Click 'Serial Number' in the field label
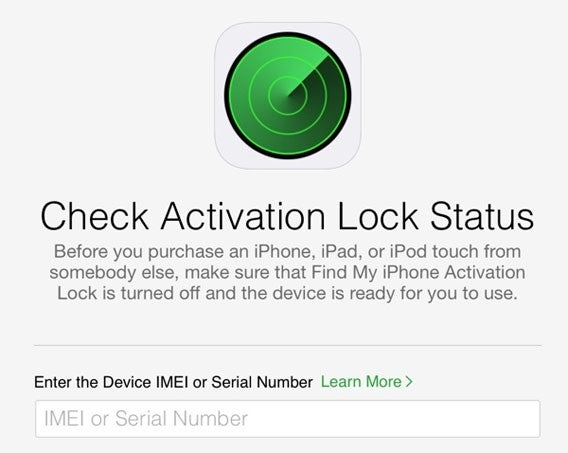The height and width of the screenshot is (453, 568). coord(262,382)
